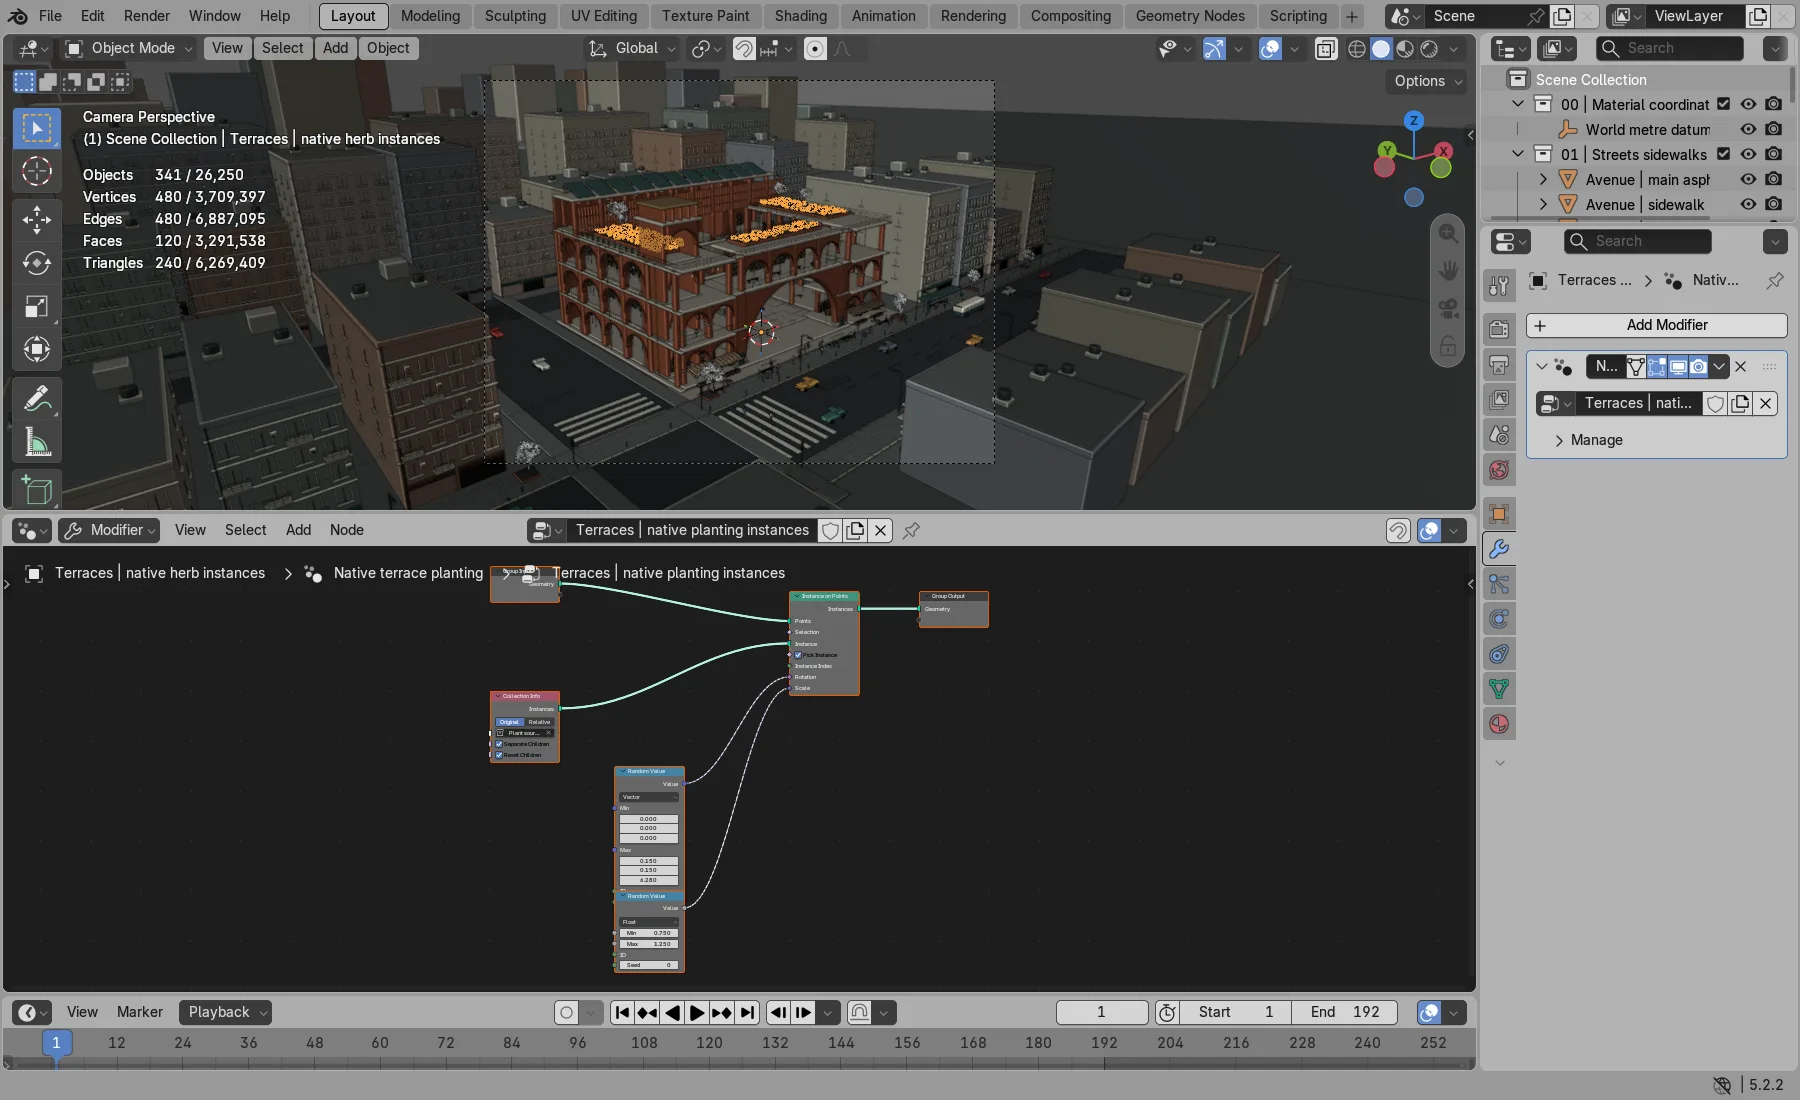
Task: Click the viewport zoom magnifier icon
Action: (x=1448, y=233)
